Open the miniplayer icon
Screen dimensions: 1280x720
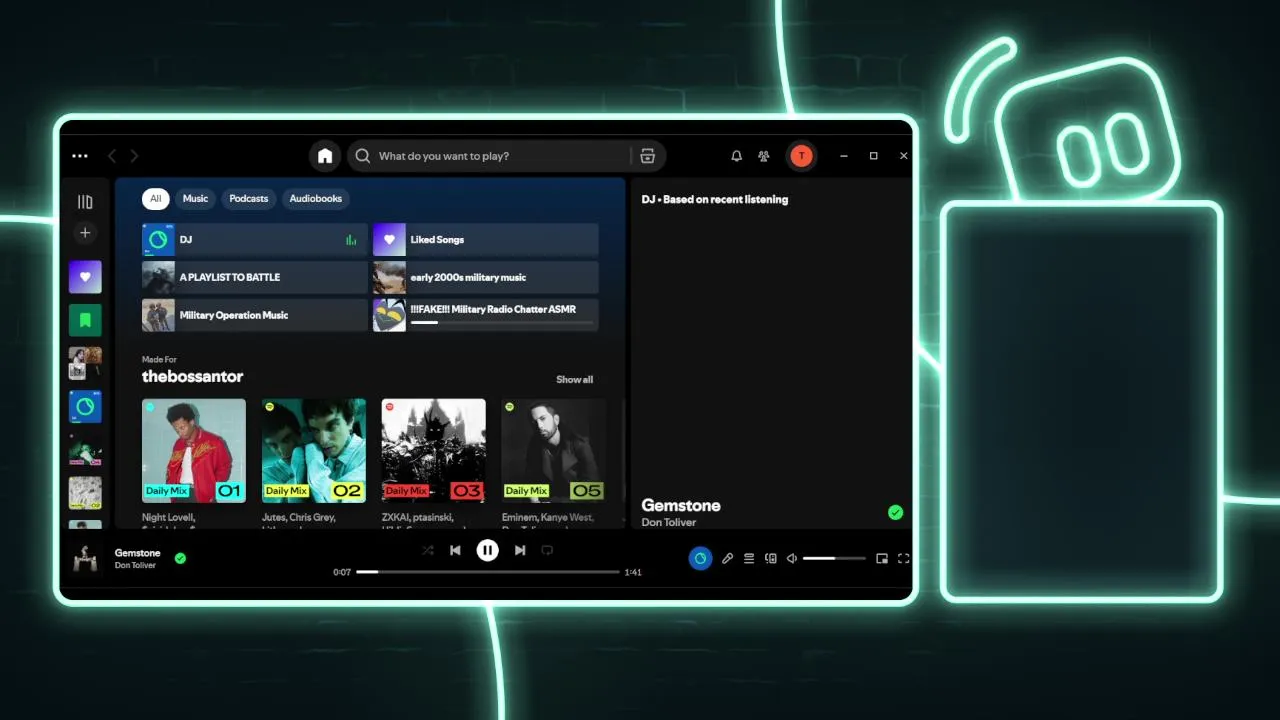[x=882, y=559]
